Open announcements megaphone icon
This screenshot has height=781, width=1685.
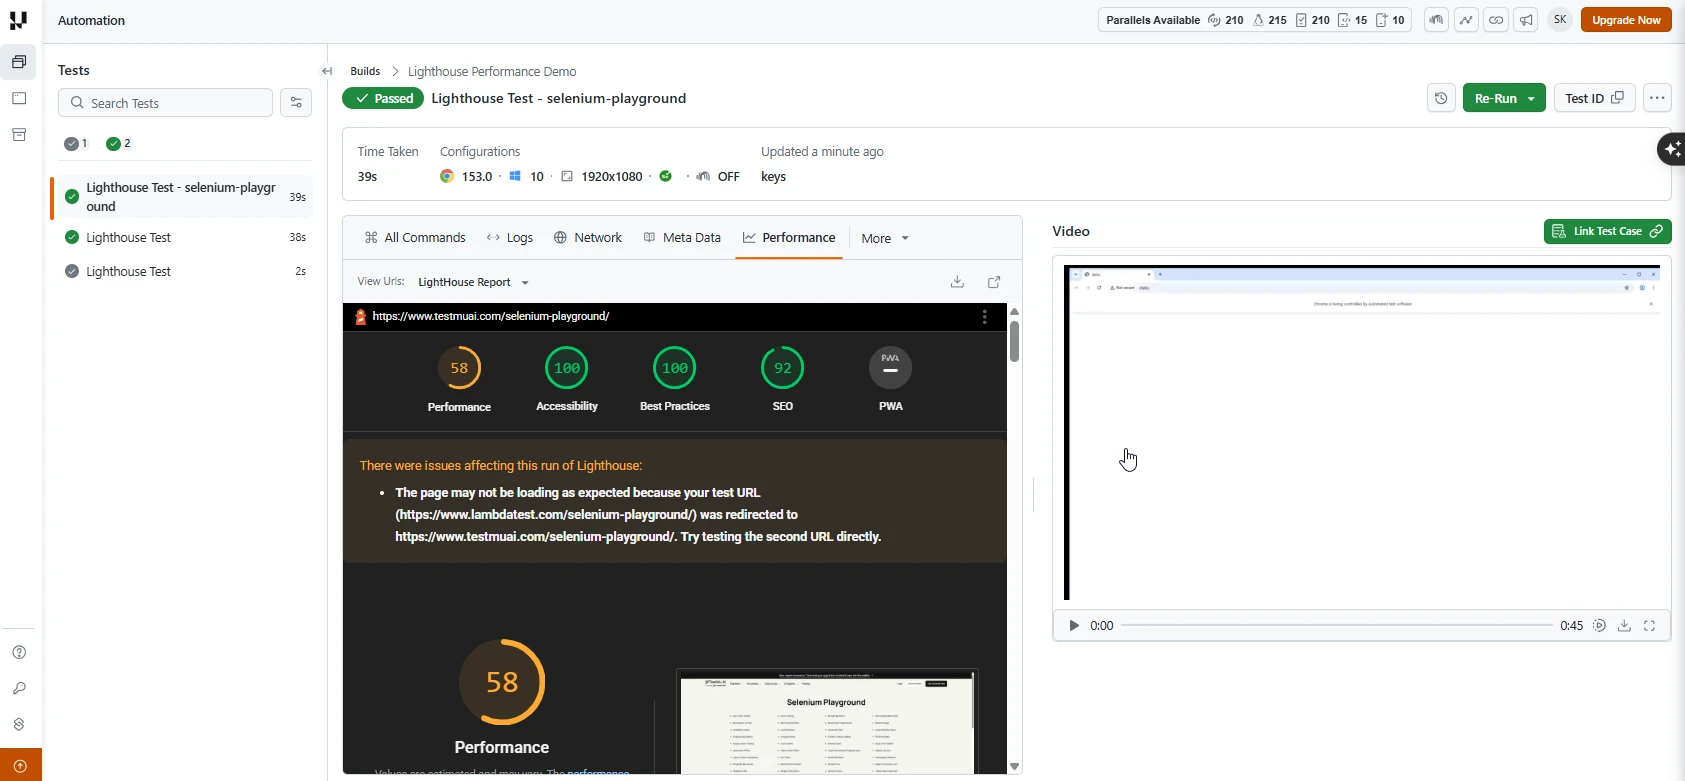tap(1526, 20)
